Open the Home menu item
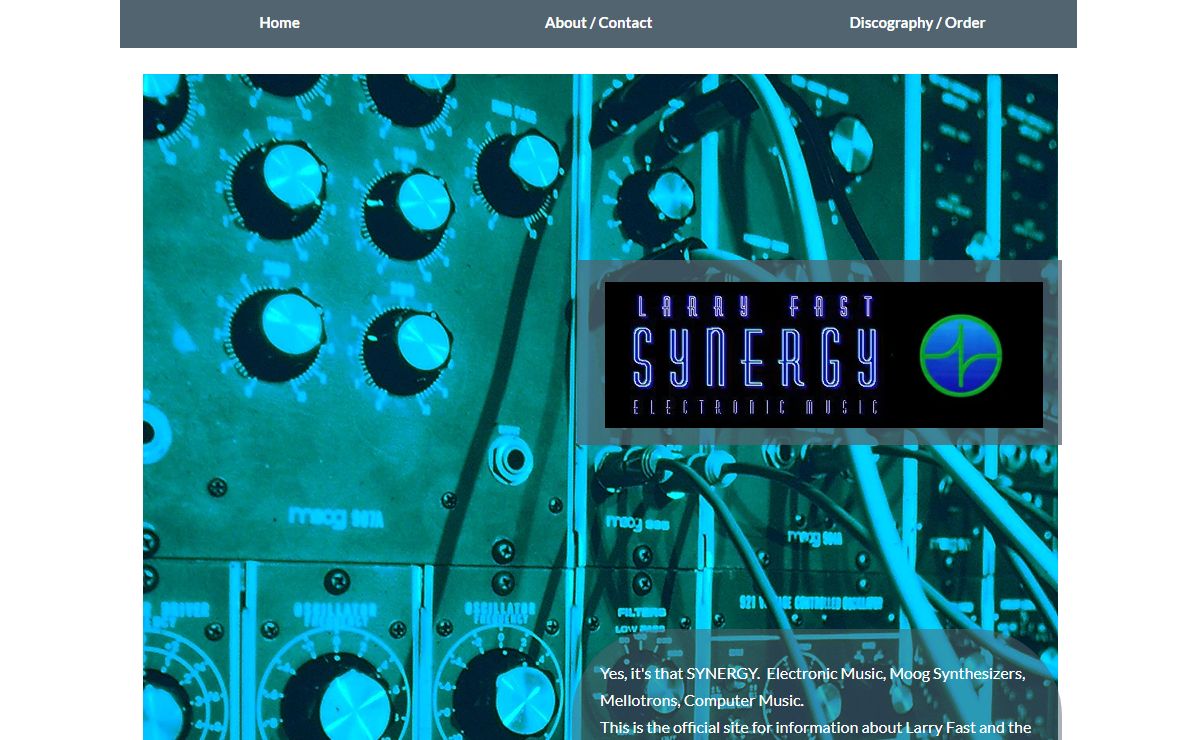The height and width of the screenshot is (740, 1200). coord(279,23)
